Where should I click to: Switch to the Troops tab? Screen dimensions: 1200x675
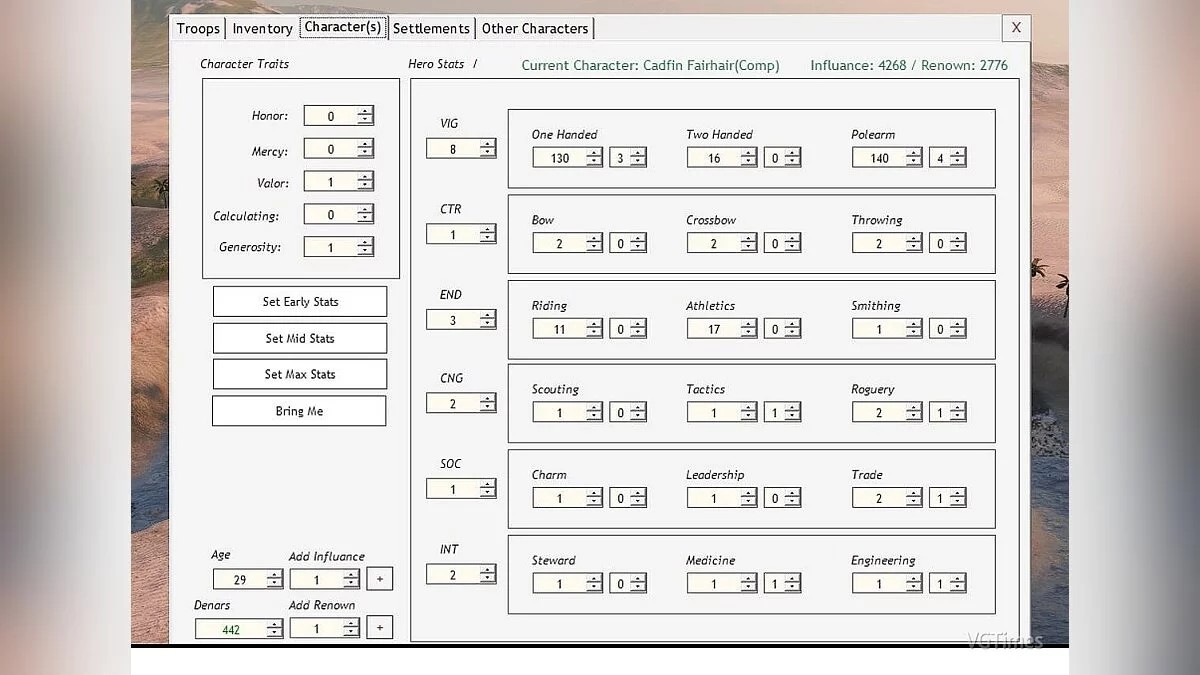(198, 28)
